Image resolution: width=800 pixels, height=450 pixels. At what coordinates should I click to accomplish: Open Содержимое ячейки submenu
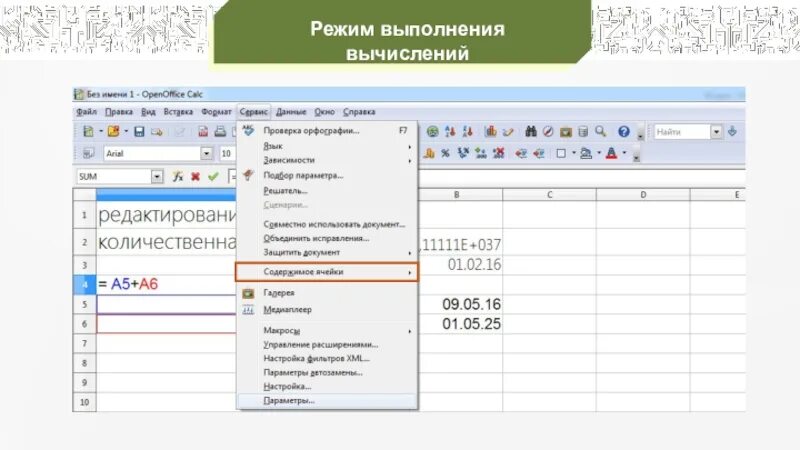[x=327, y=272]
